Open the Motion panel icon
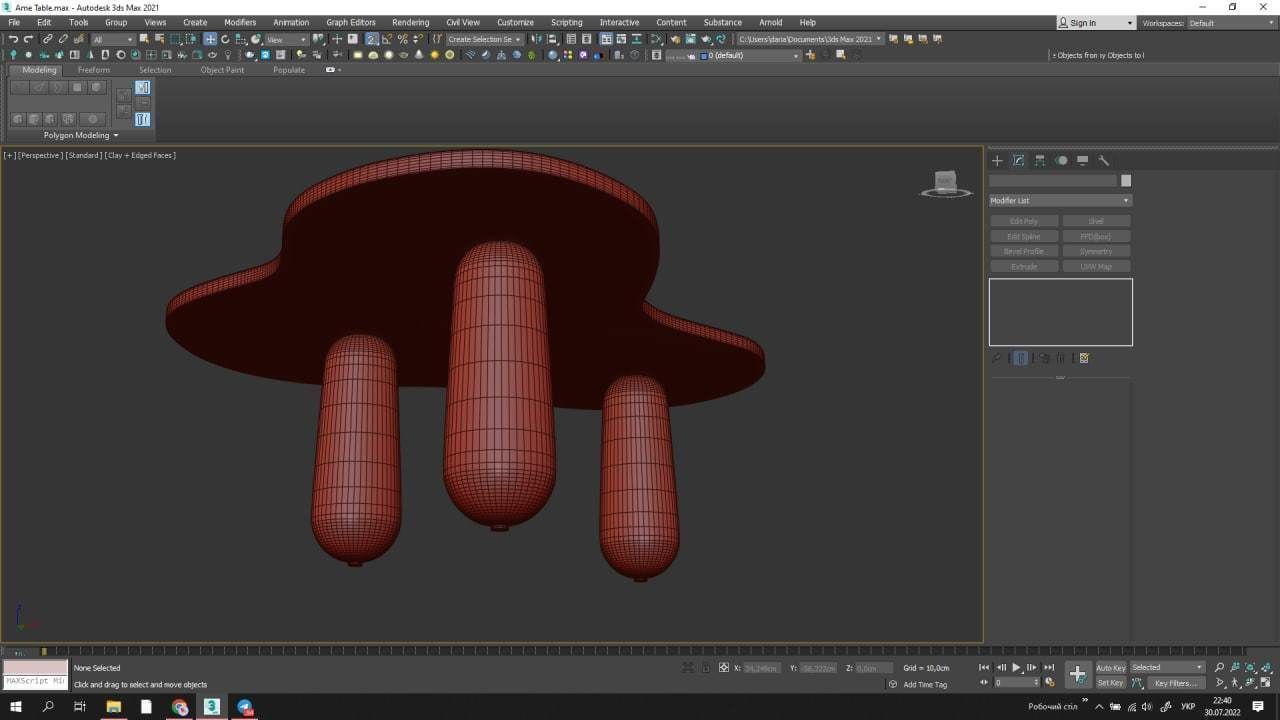Viewport: 1280px width, 720px height. (1061, 160)
